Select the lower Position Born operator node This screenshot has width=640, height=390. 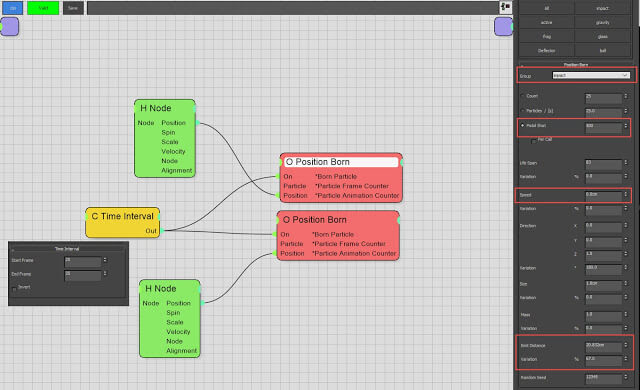[338, 236]
